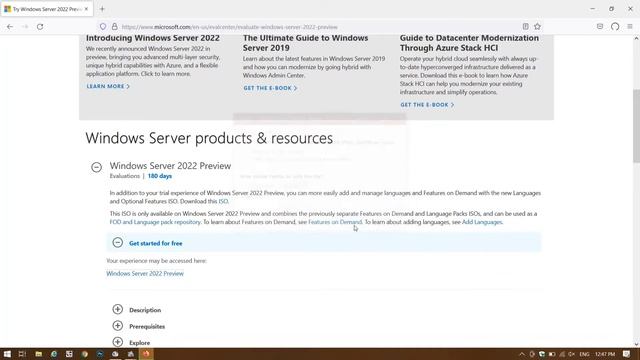Open the Firefox hamburger menu
Screen dimensions: 640x360
[630, 27]
